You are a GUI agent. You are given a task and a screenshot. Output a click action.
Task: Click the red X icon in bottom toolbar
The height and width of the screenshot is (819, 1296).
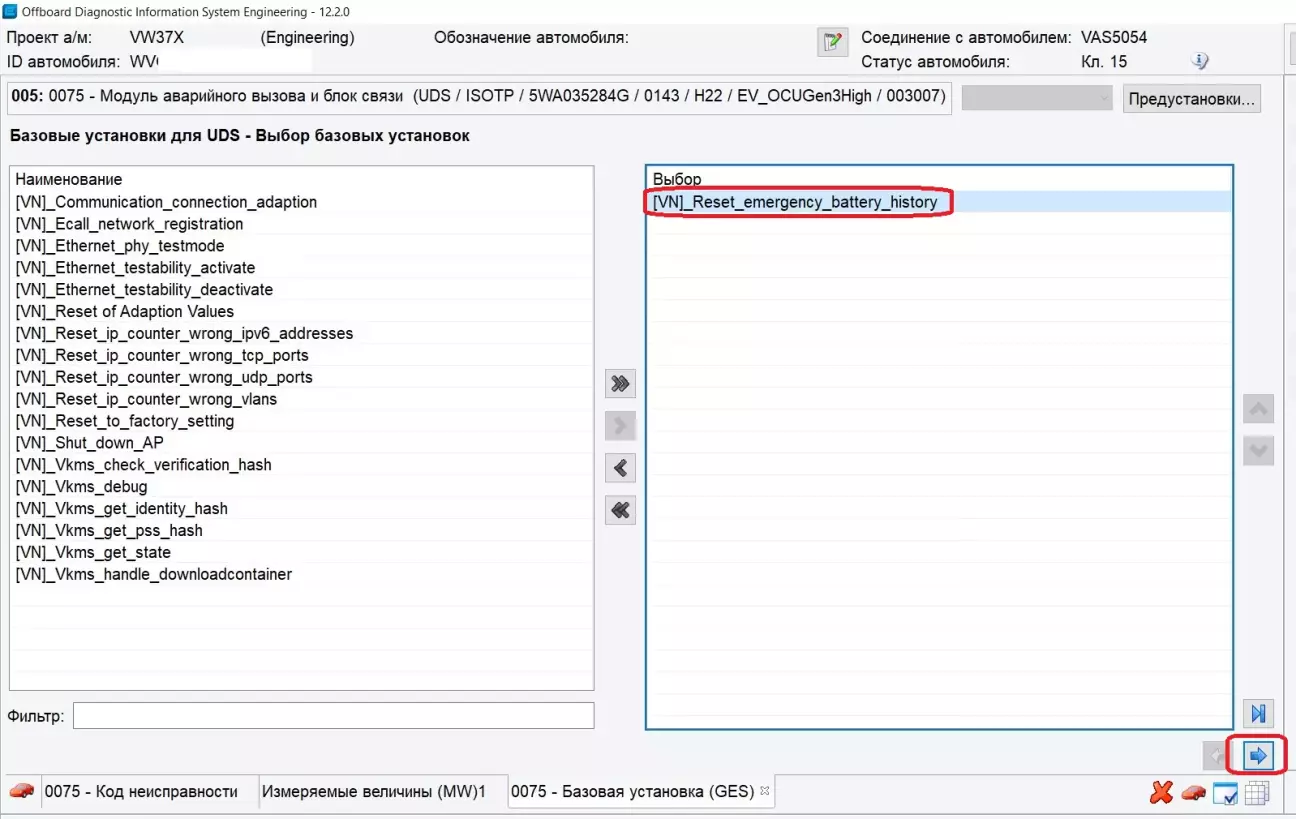pos(1161,793)
